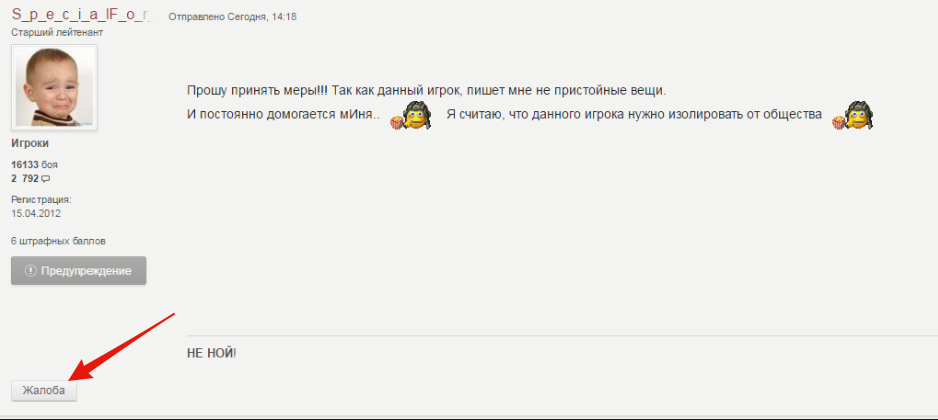Click the "И постоянно домогается мИня" text
Viewport: 938px width, 420px height.
[x=284, y=115]
